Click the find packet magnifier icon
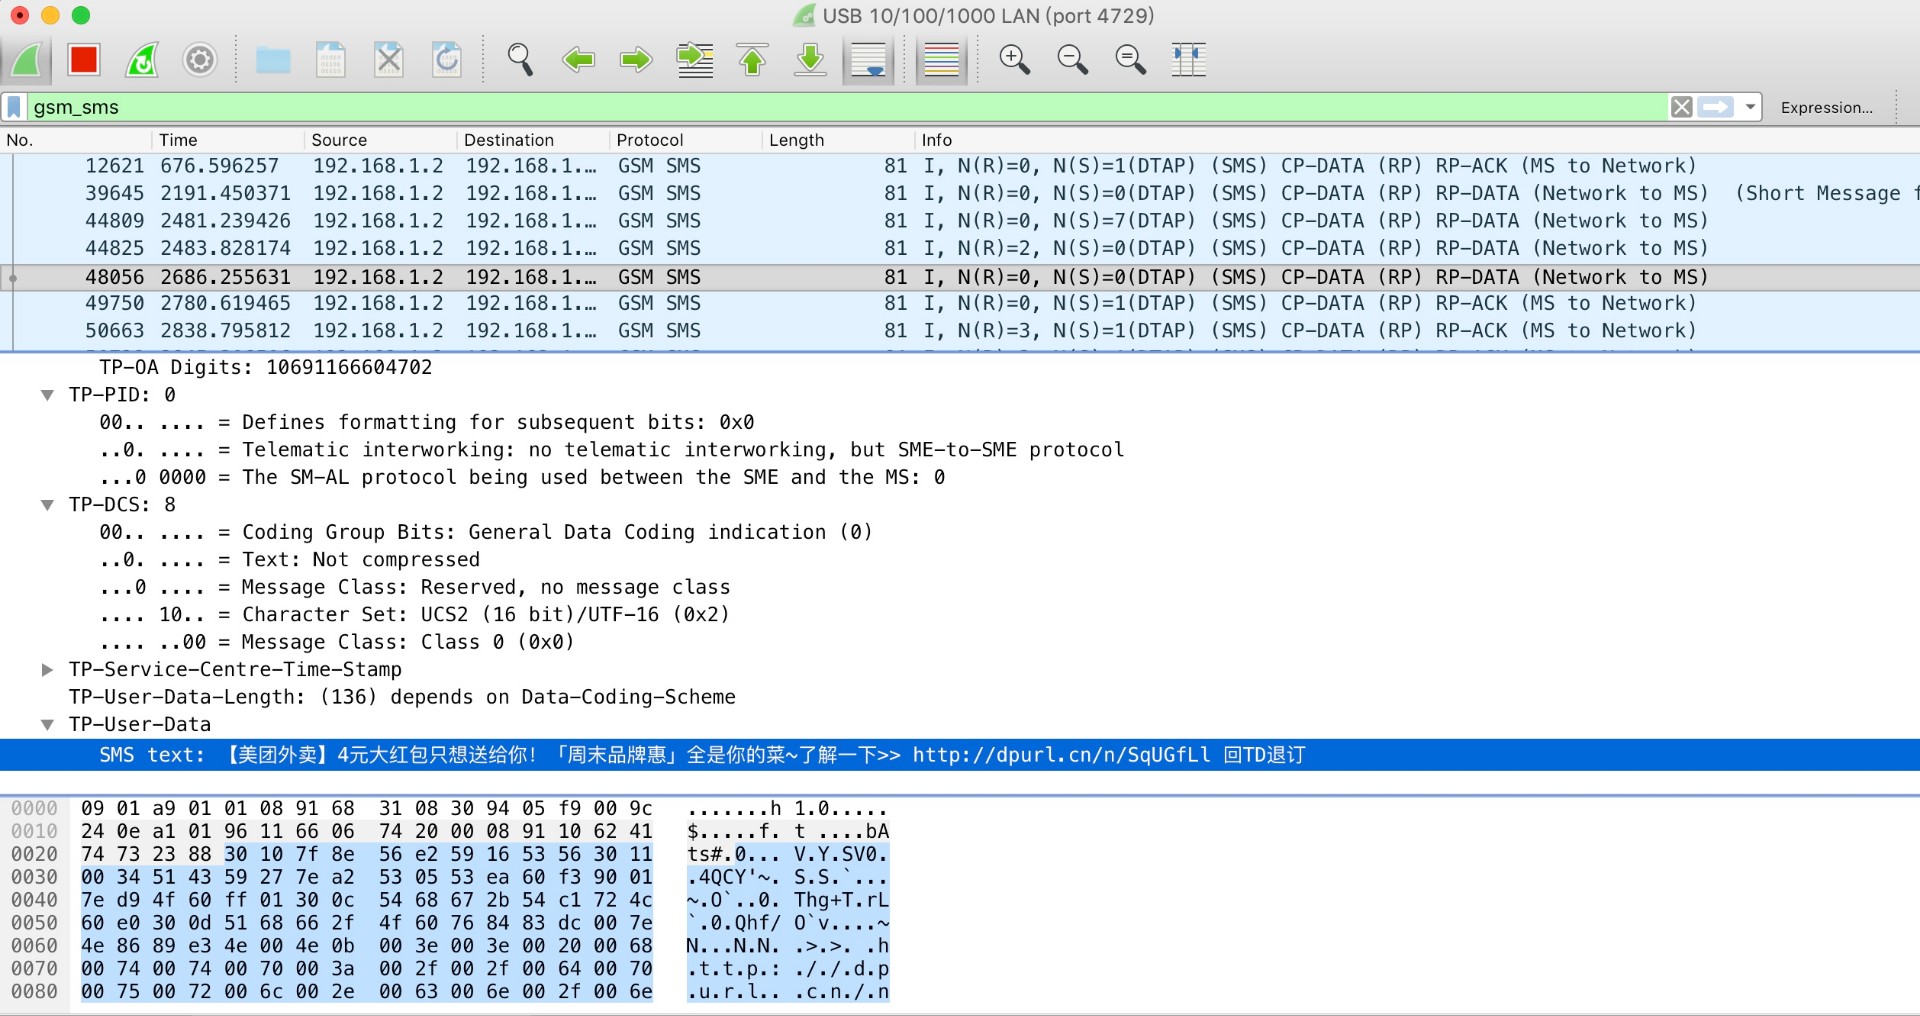1920x1016 pixels. pyautogui.click(x=519, y=60)
